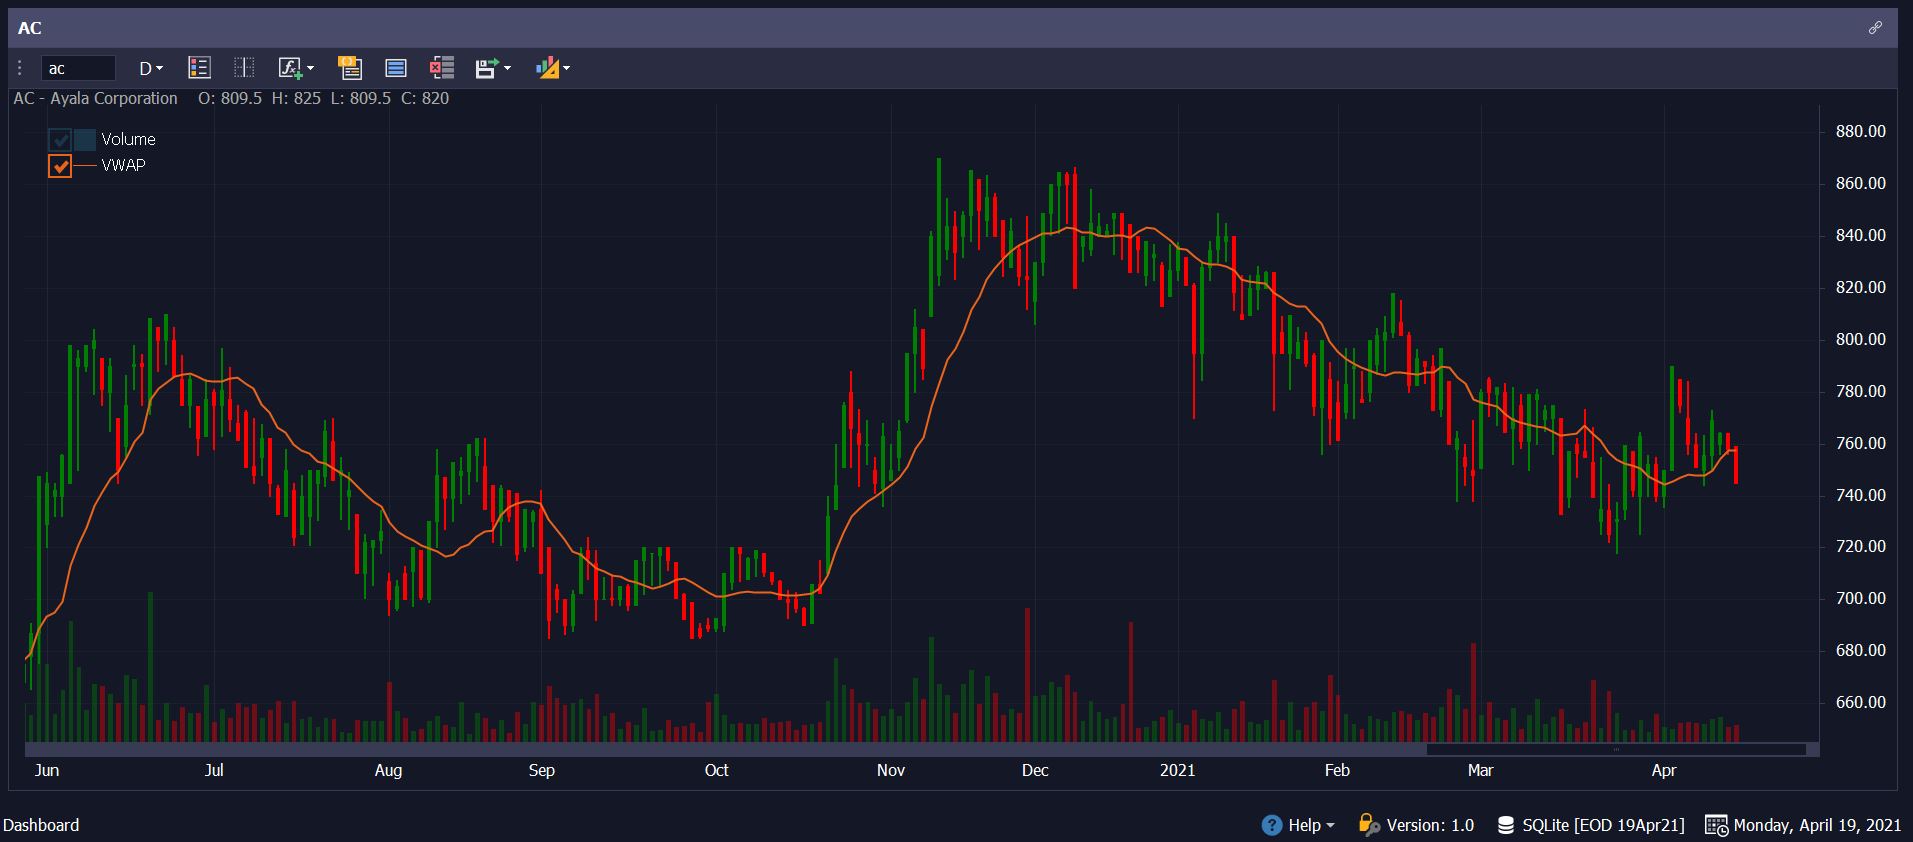The height and width of the screenshot is (842, 1913).
Task: Click the save and export disk icon
Action: [x=486, y=68]
